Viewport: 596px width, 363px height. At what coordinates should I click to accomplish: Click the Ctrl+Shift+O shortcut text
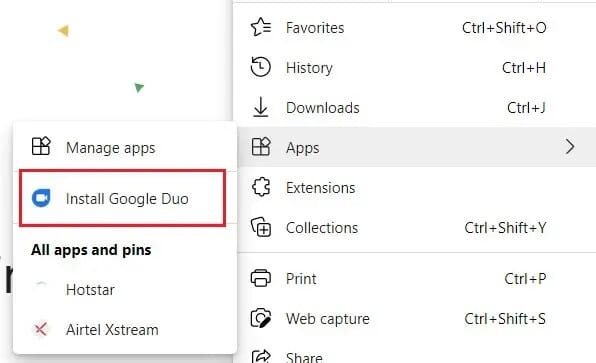coord(504,28)
